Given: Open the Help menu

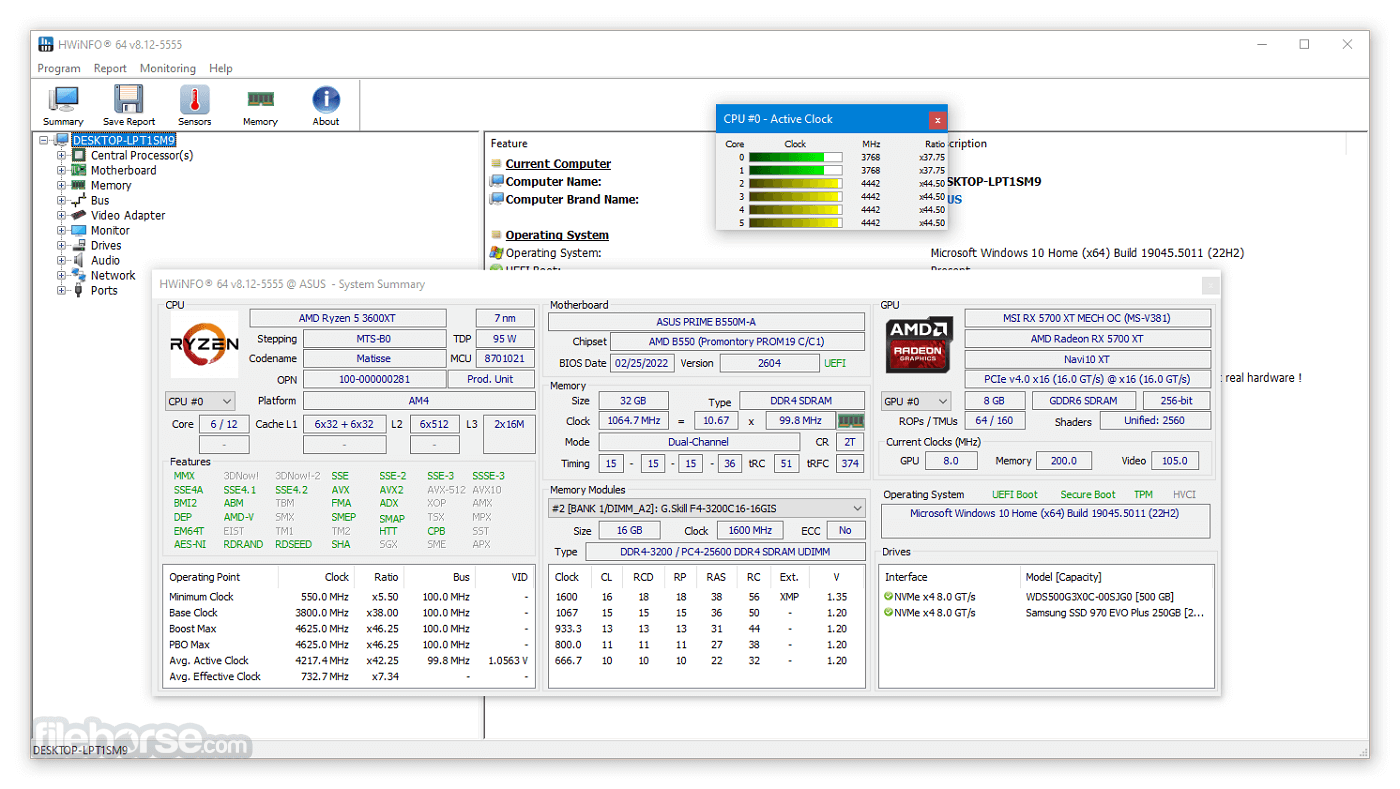Looking at the screenshot, I should pyautogui.click(x=221, y=68).
